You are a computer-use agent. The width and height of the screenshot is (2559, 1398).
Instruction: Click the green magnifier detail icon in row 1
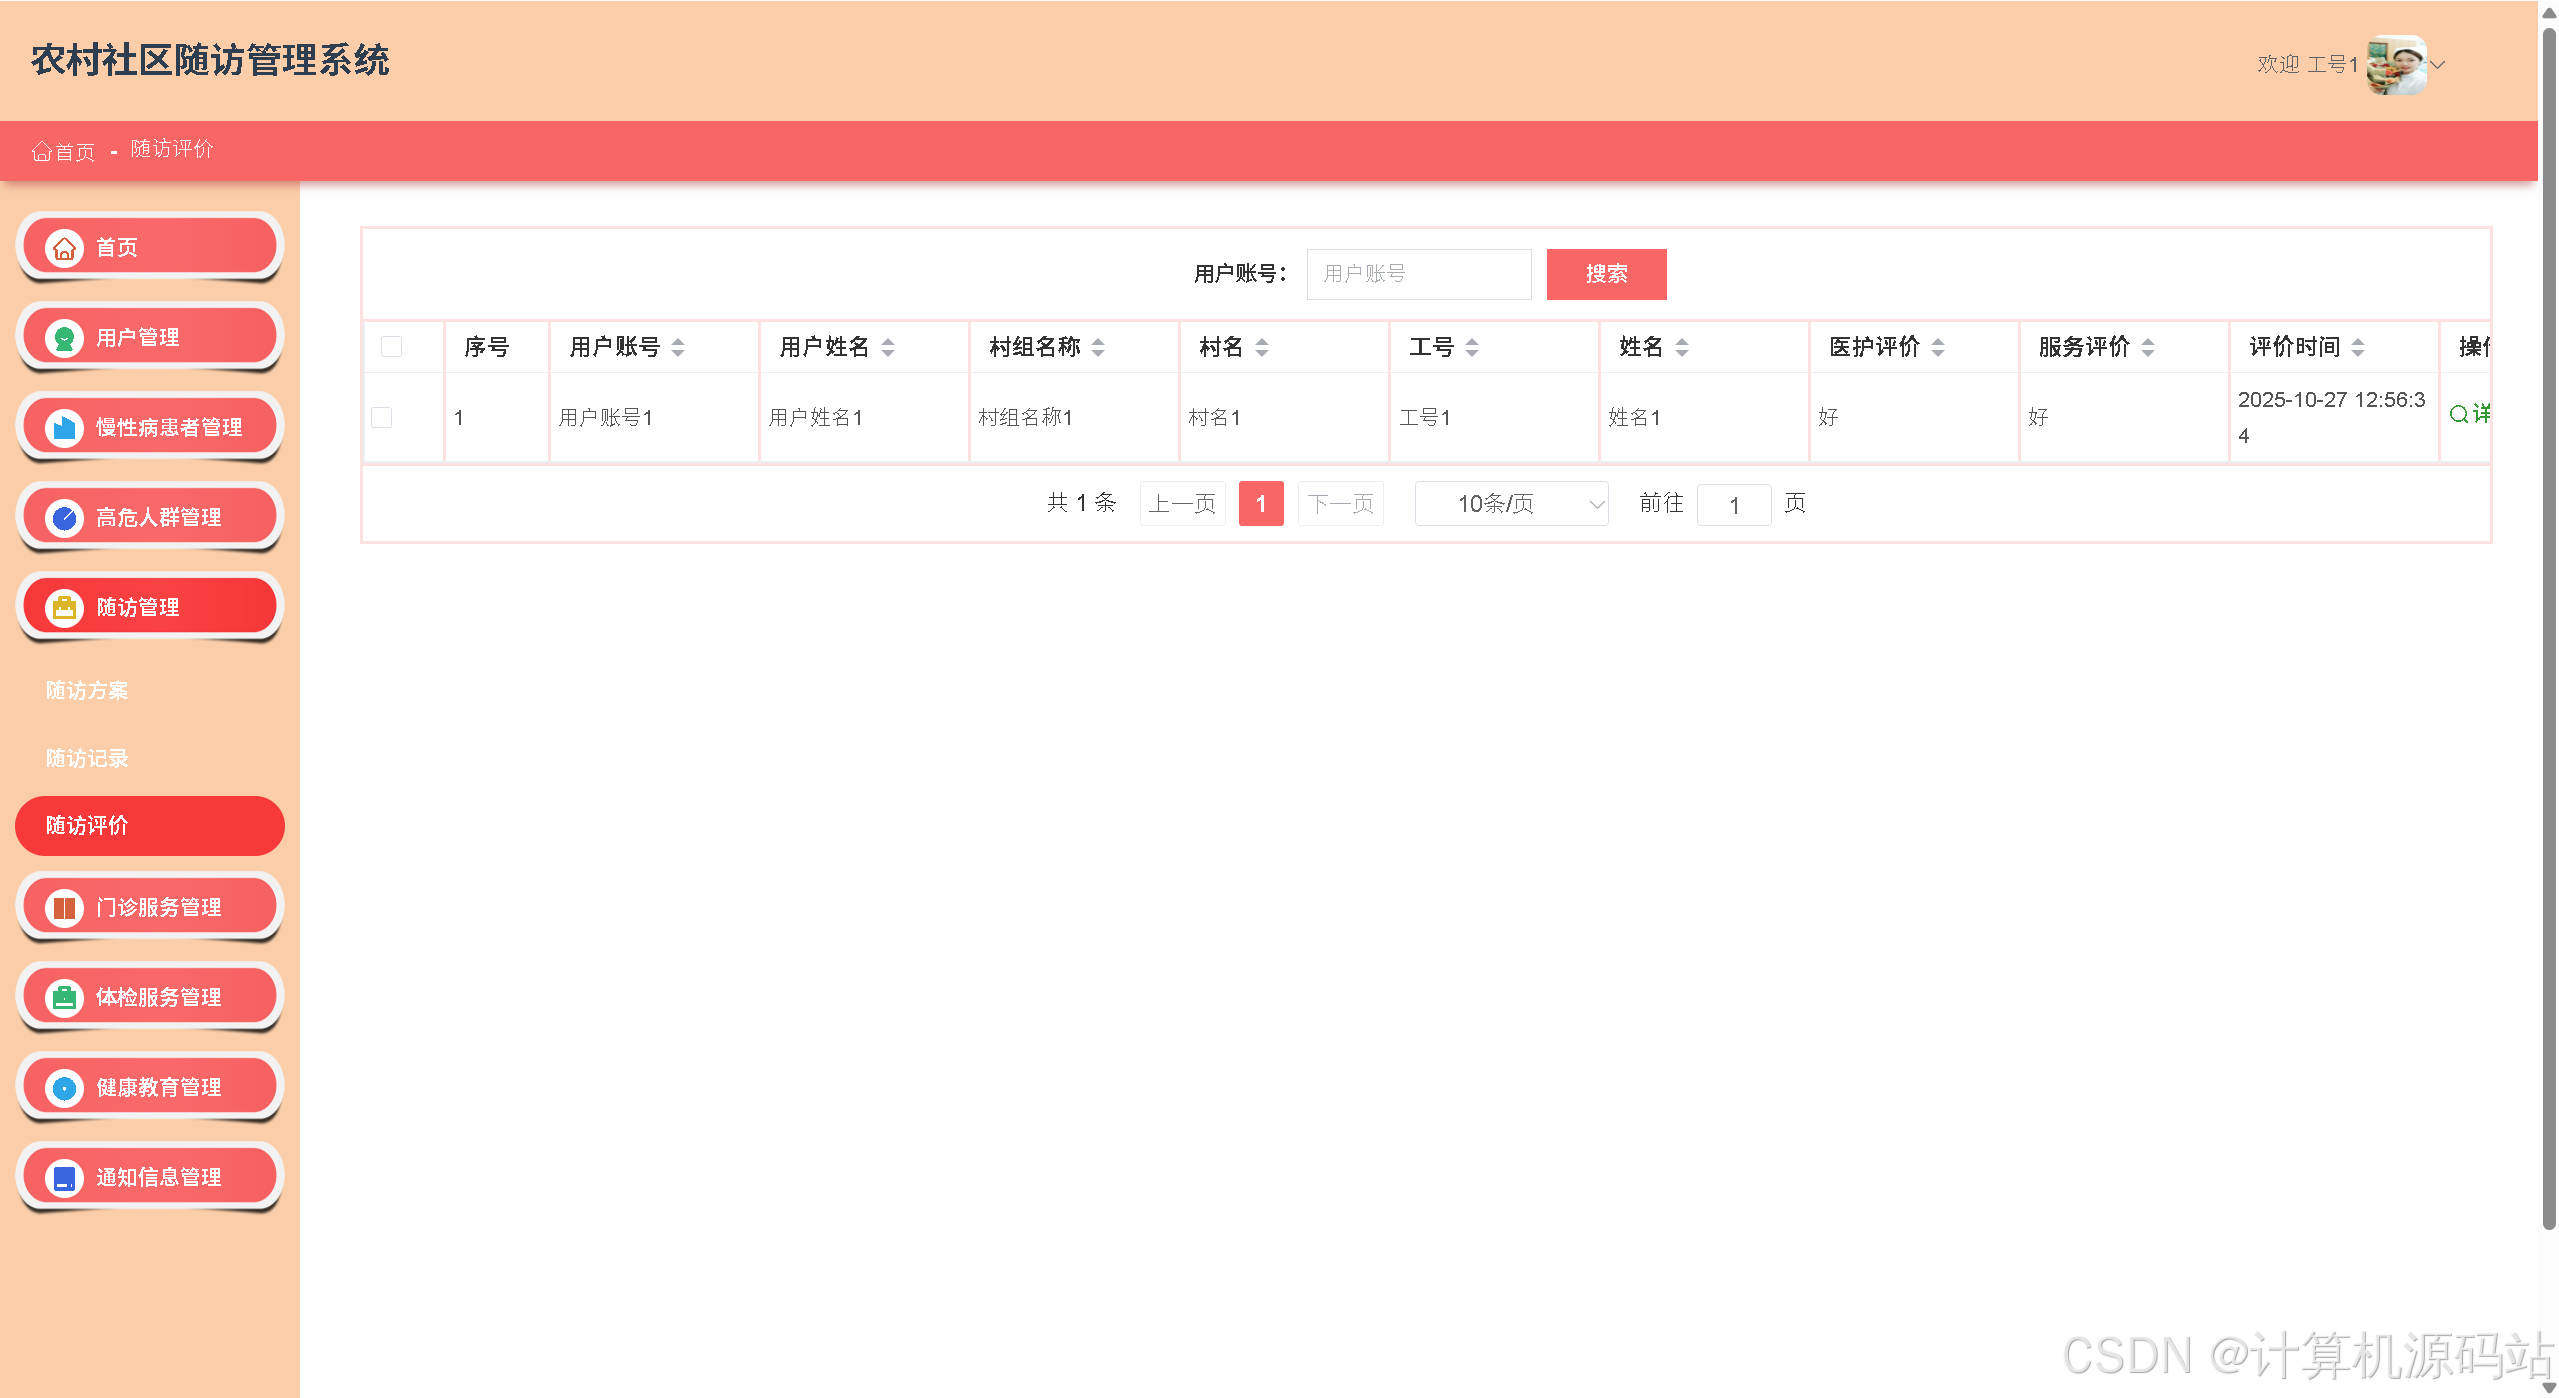[x=2458, y=414]
